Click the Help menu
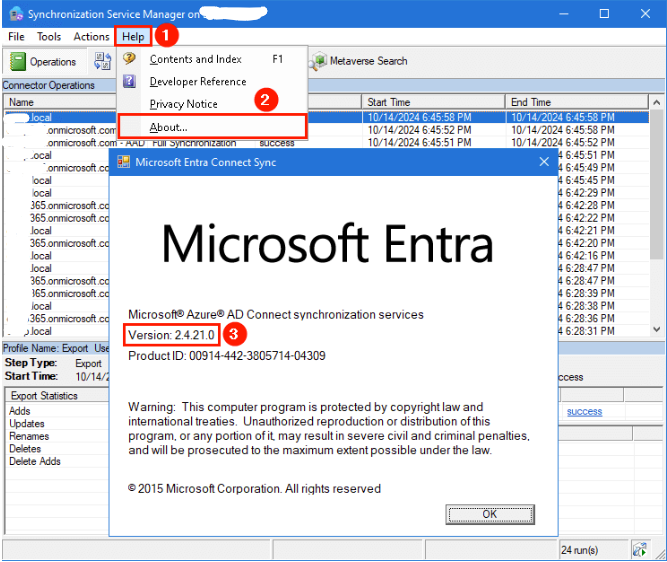The image size is (667, 562). (133, 37)
